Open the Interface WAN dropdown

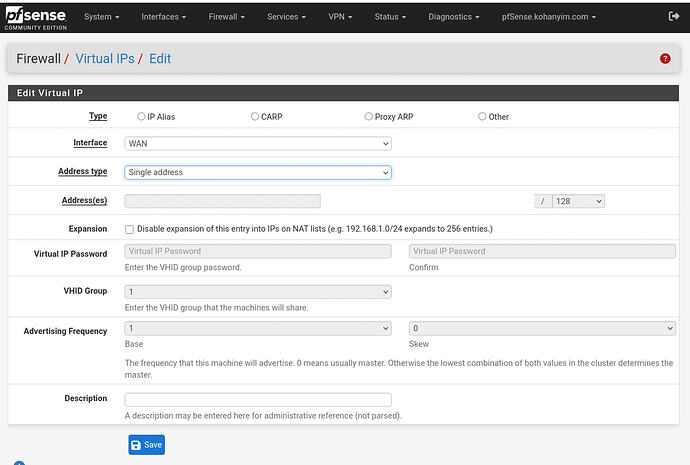coord(258,143)
